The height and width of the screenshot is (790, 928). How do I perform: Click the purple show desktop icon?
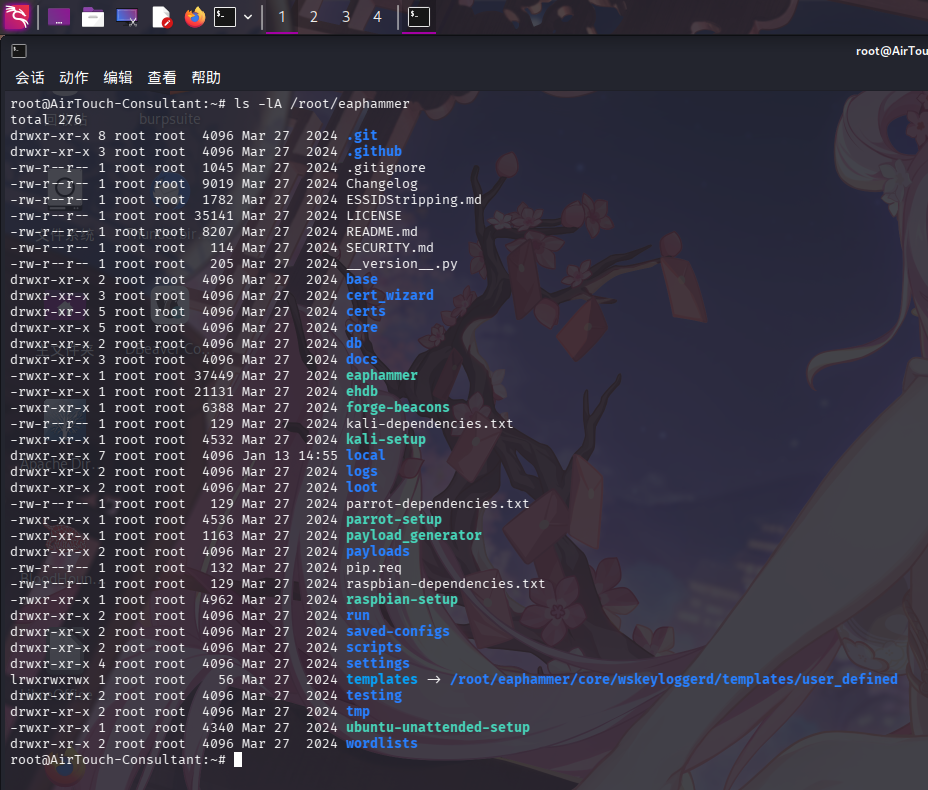point(59,17)
